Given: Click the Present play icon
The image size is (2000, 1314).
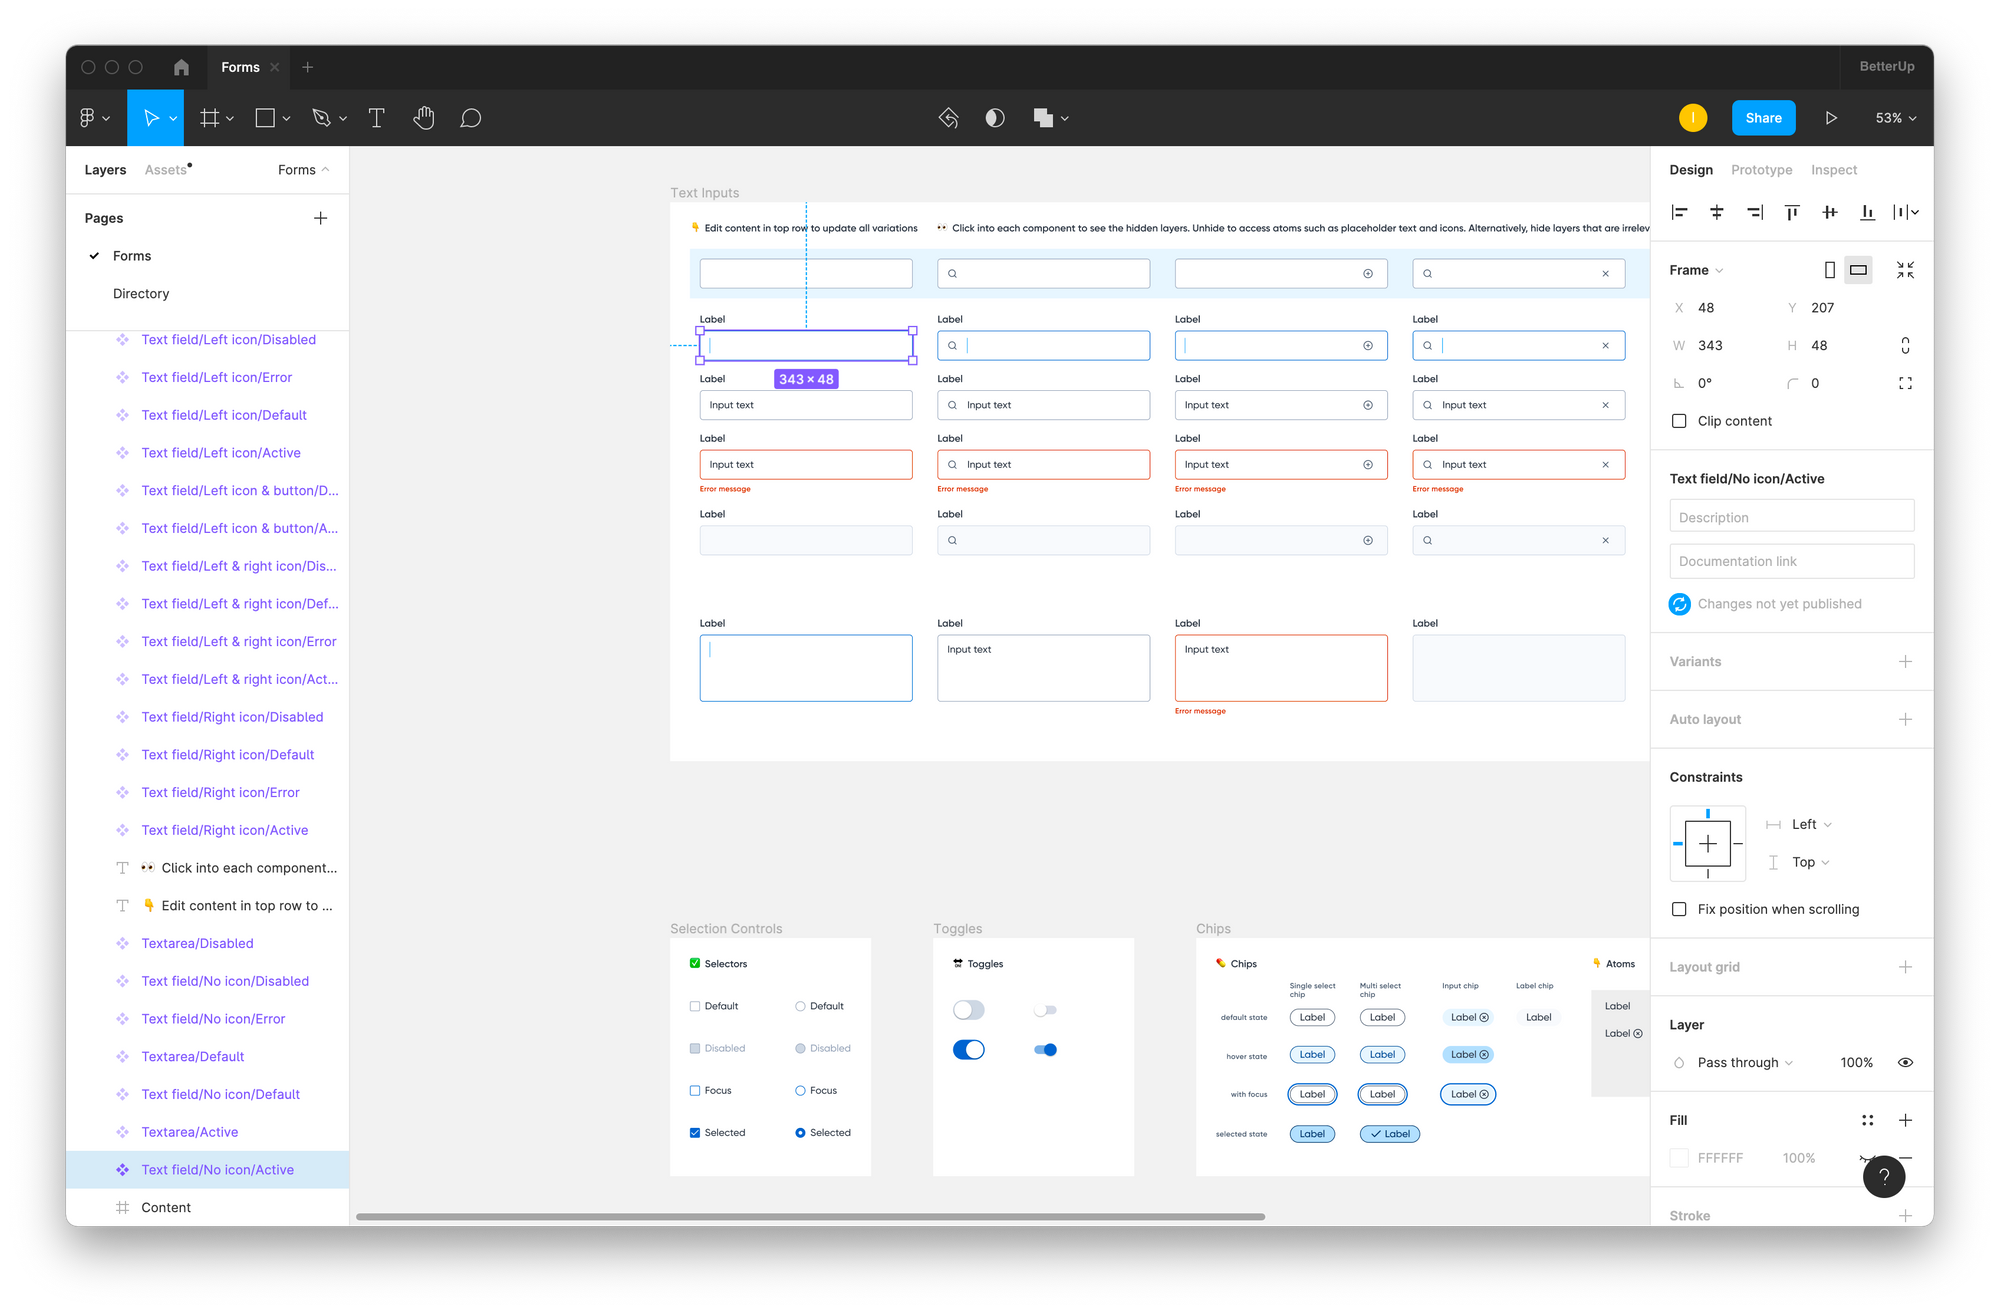Looking at the screenshot, I should pos(1830,118).
